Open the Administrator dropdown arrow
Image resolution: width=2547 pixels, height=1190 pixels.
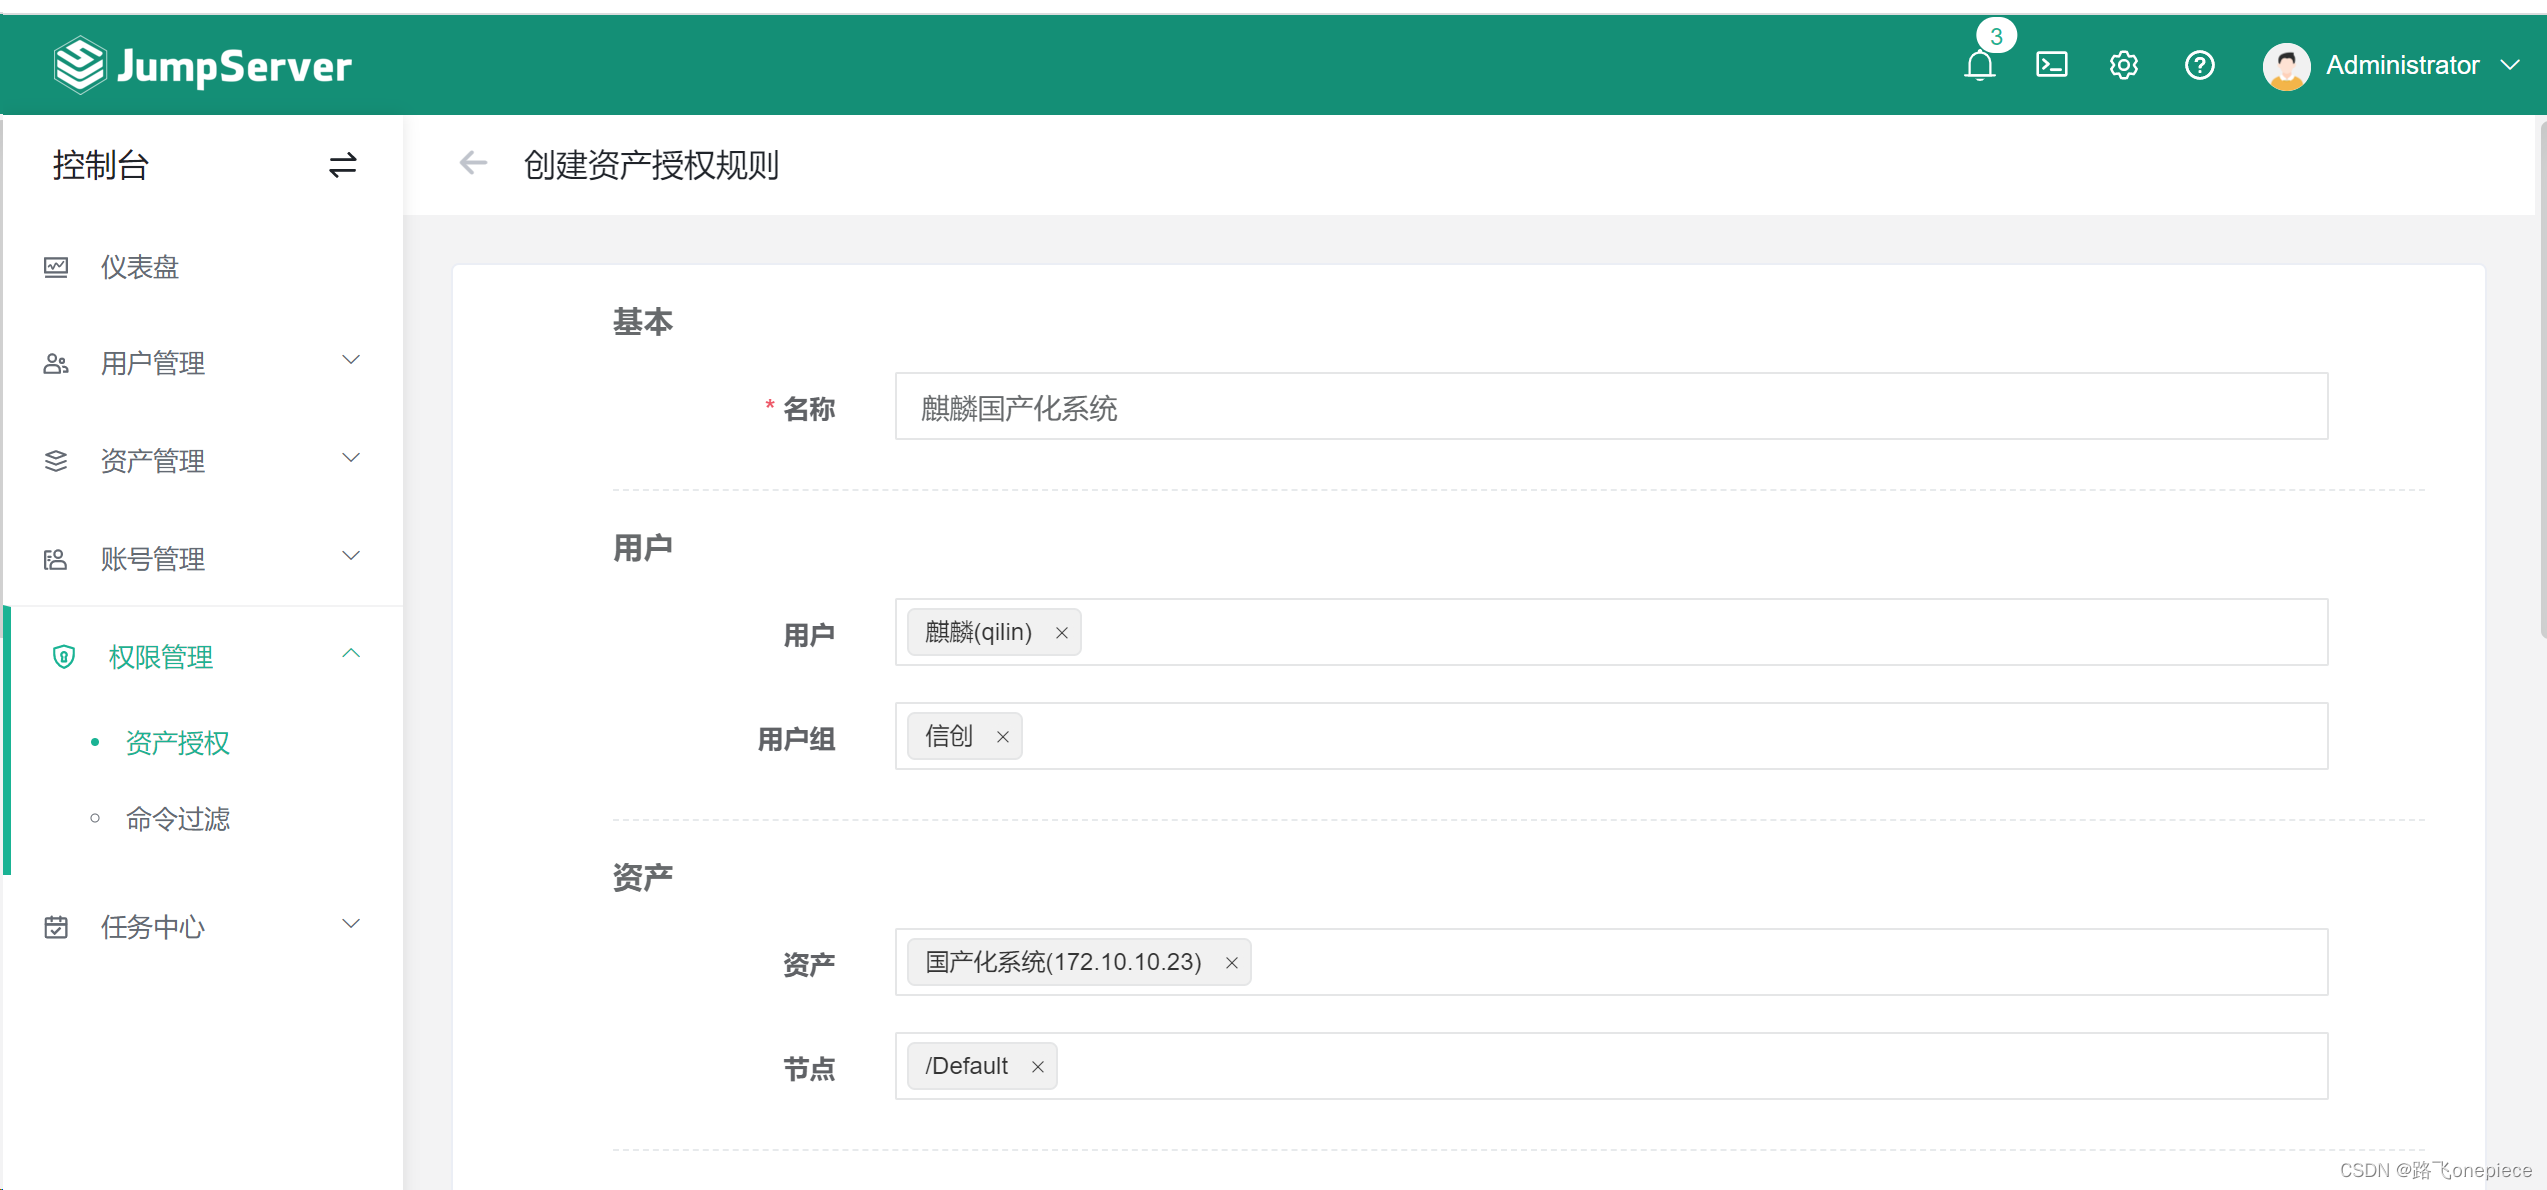point(2510,65)
